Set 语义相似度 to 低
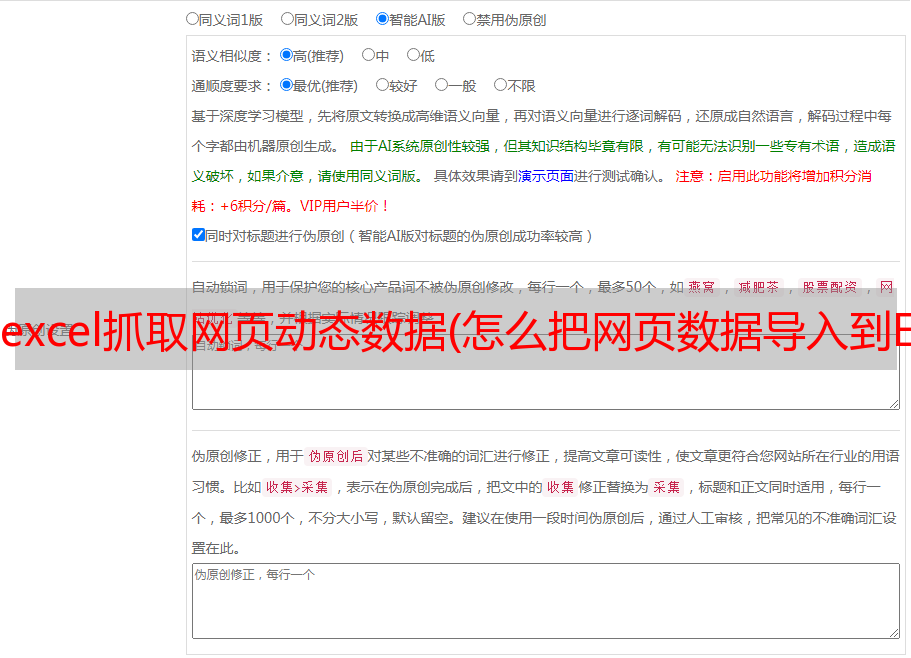This screenshot has height=658, width=911. (x=413, y=55)
